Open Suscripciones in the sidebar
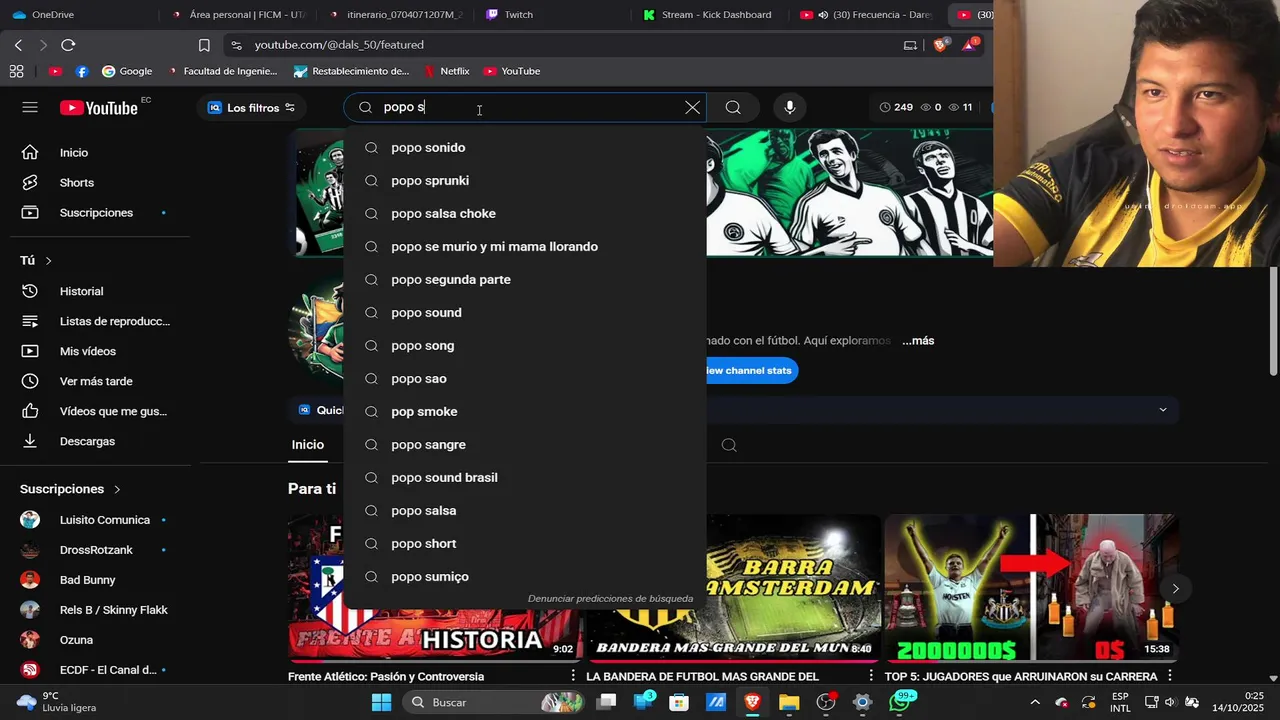 [x=95, y=213]
